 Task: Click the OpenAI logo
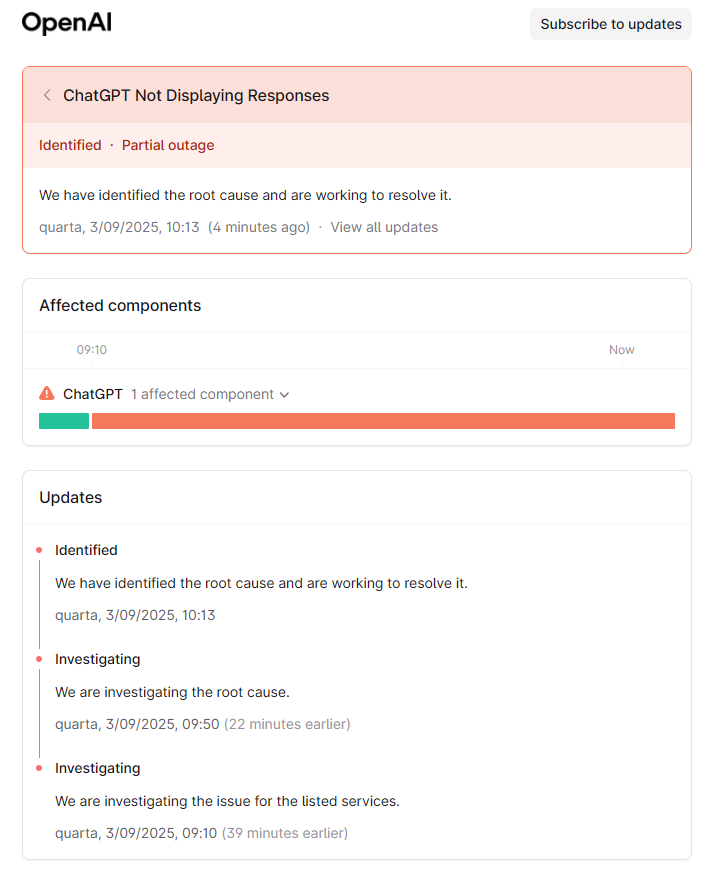[x=66, y=22]
